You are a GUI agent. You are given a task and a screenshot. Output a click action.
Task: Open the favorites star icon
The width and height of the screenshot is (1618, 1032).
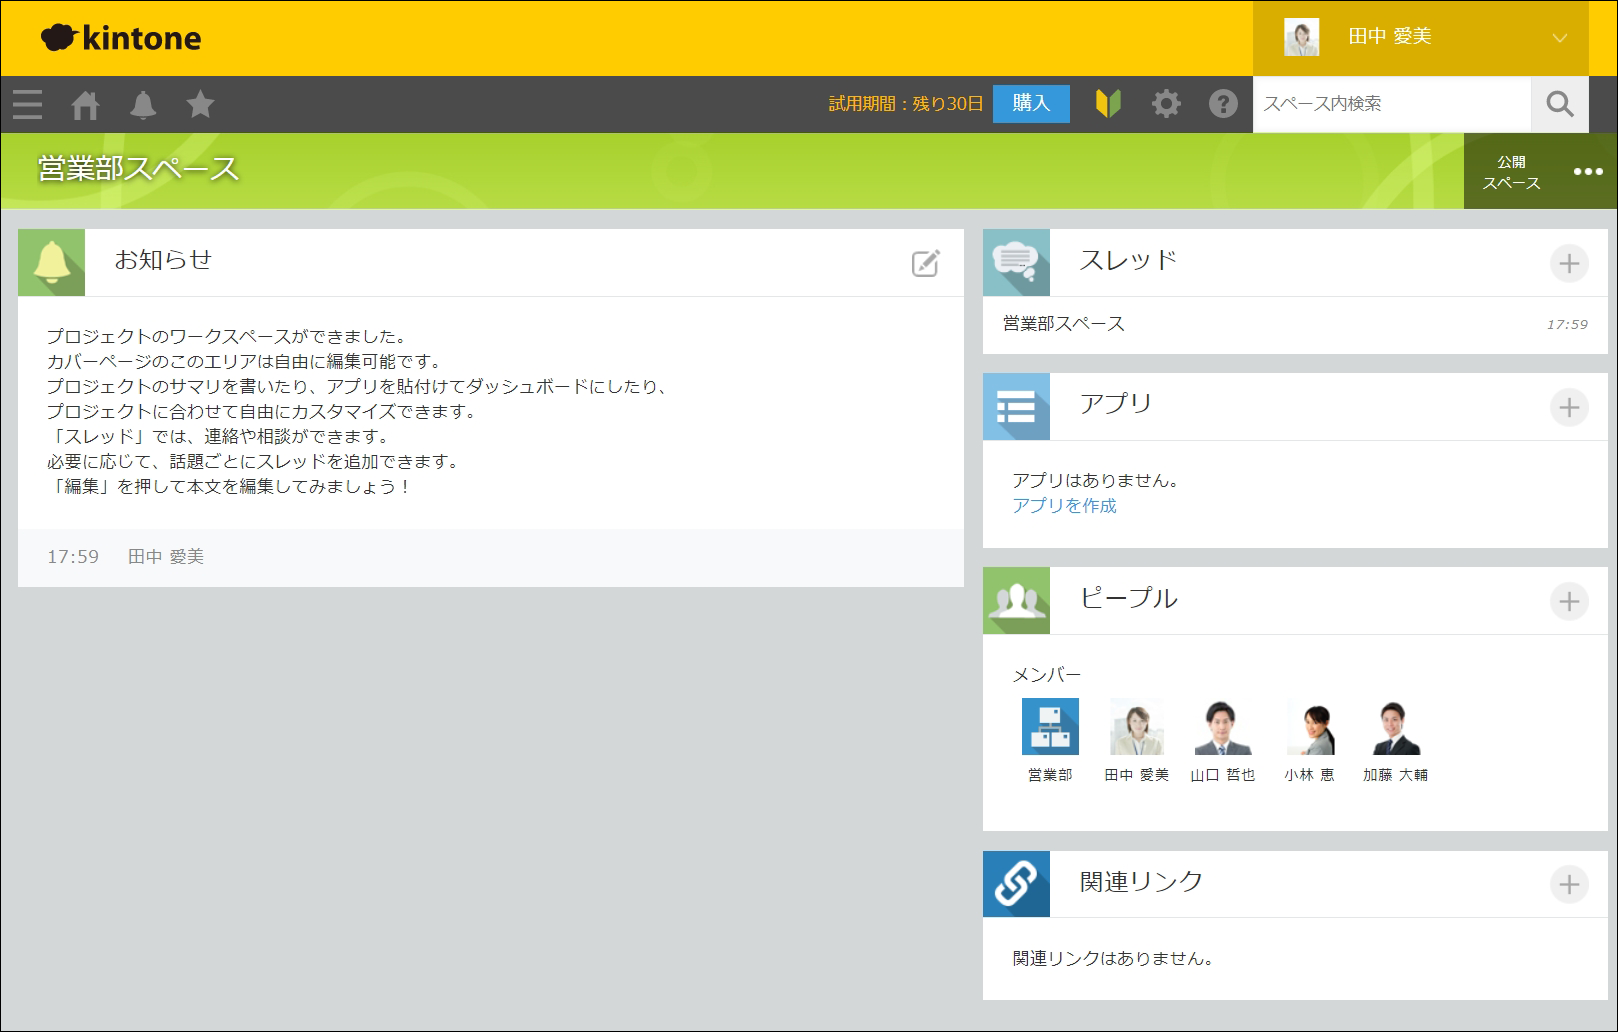(200, 104)
